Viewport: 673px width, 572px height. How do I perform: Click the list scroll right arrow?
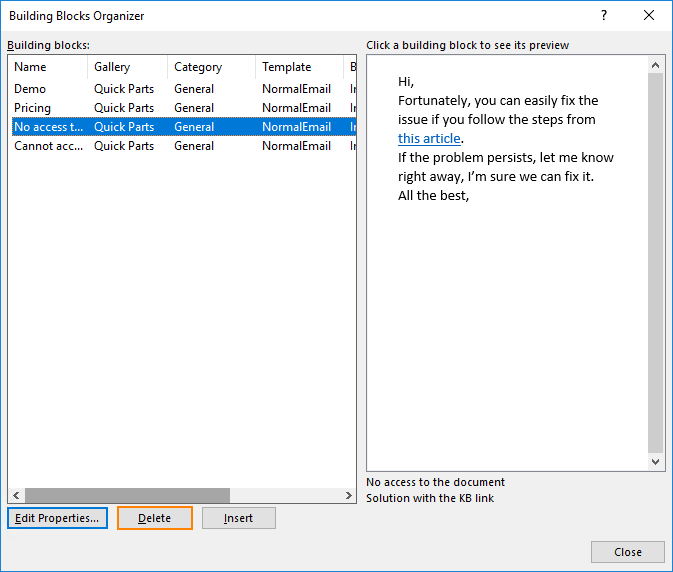(348, 496)
